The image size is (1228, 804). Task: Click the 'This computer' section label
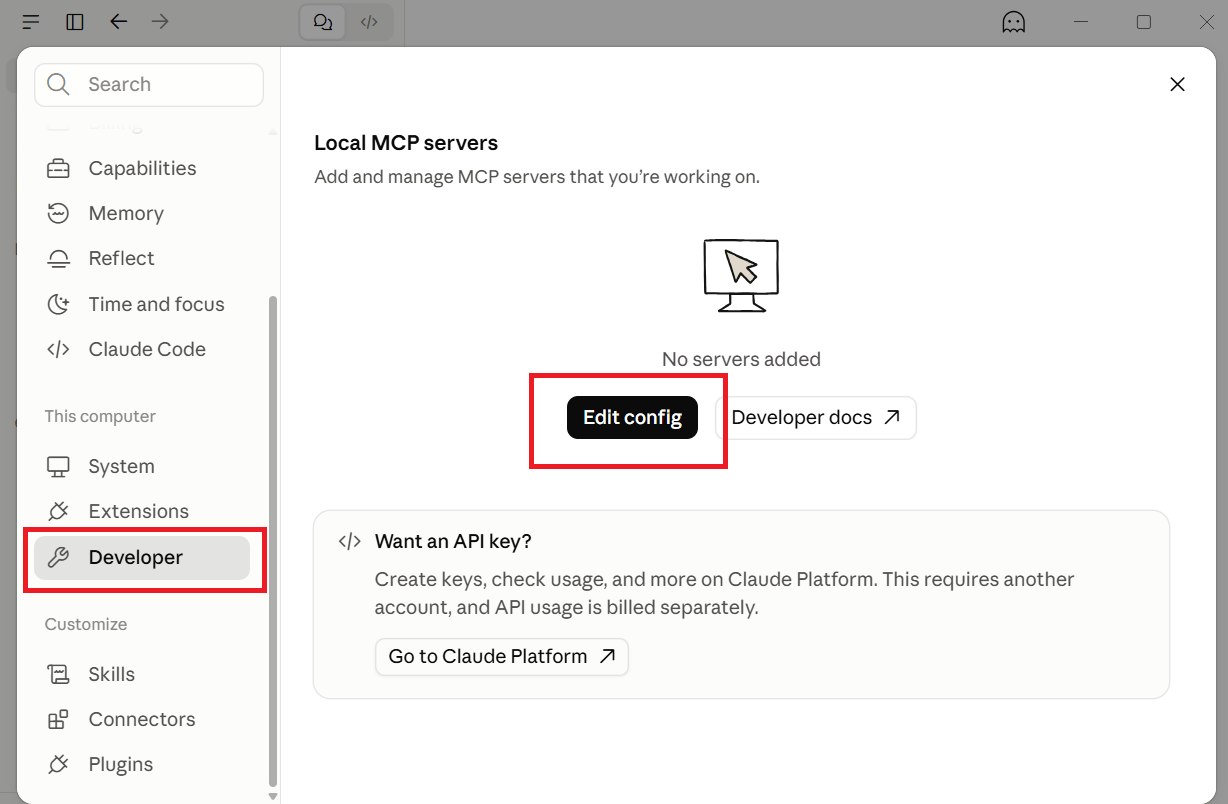coord(100,416)
